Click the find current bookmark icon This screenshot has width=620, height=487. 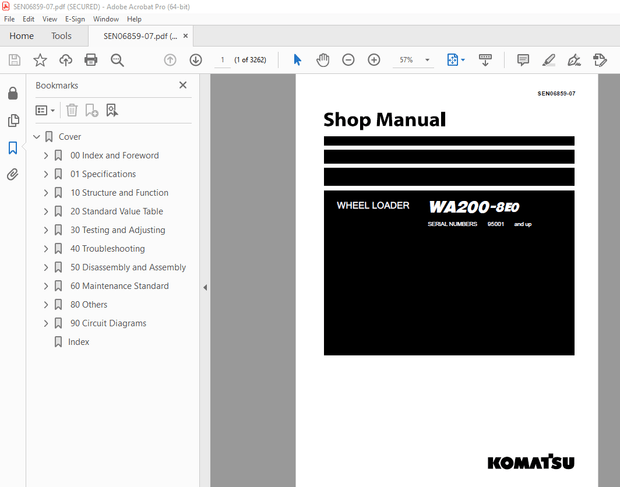[112, 110]
